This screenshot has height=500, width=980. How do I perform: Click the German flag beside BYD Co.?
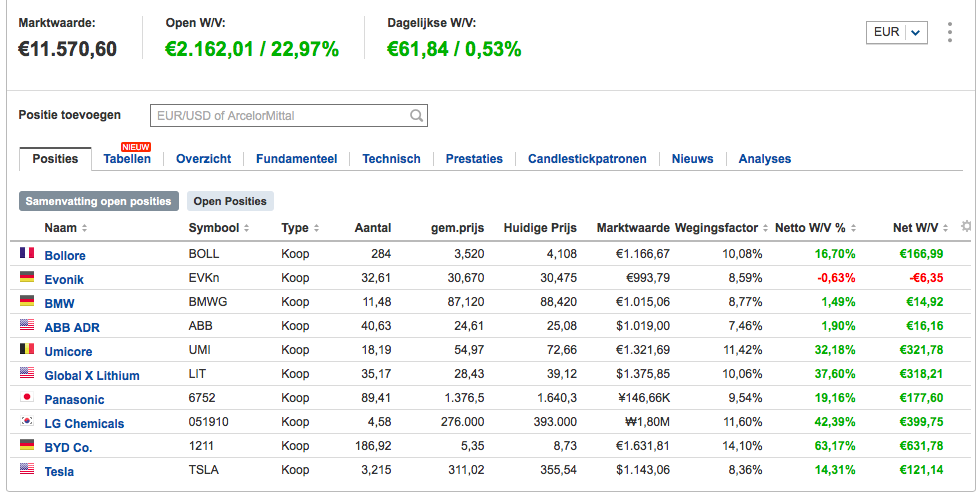tap(27, 445)
